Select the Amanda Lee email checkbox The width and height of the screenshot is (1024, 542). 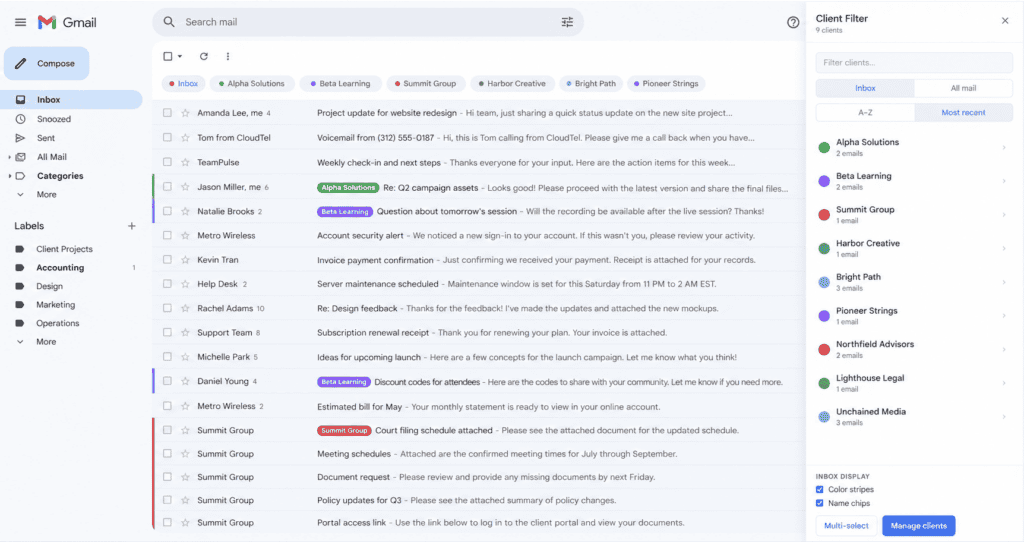click(167, 113)
